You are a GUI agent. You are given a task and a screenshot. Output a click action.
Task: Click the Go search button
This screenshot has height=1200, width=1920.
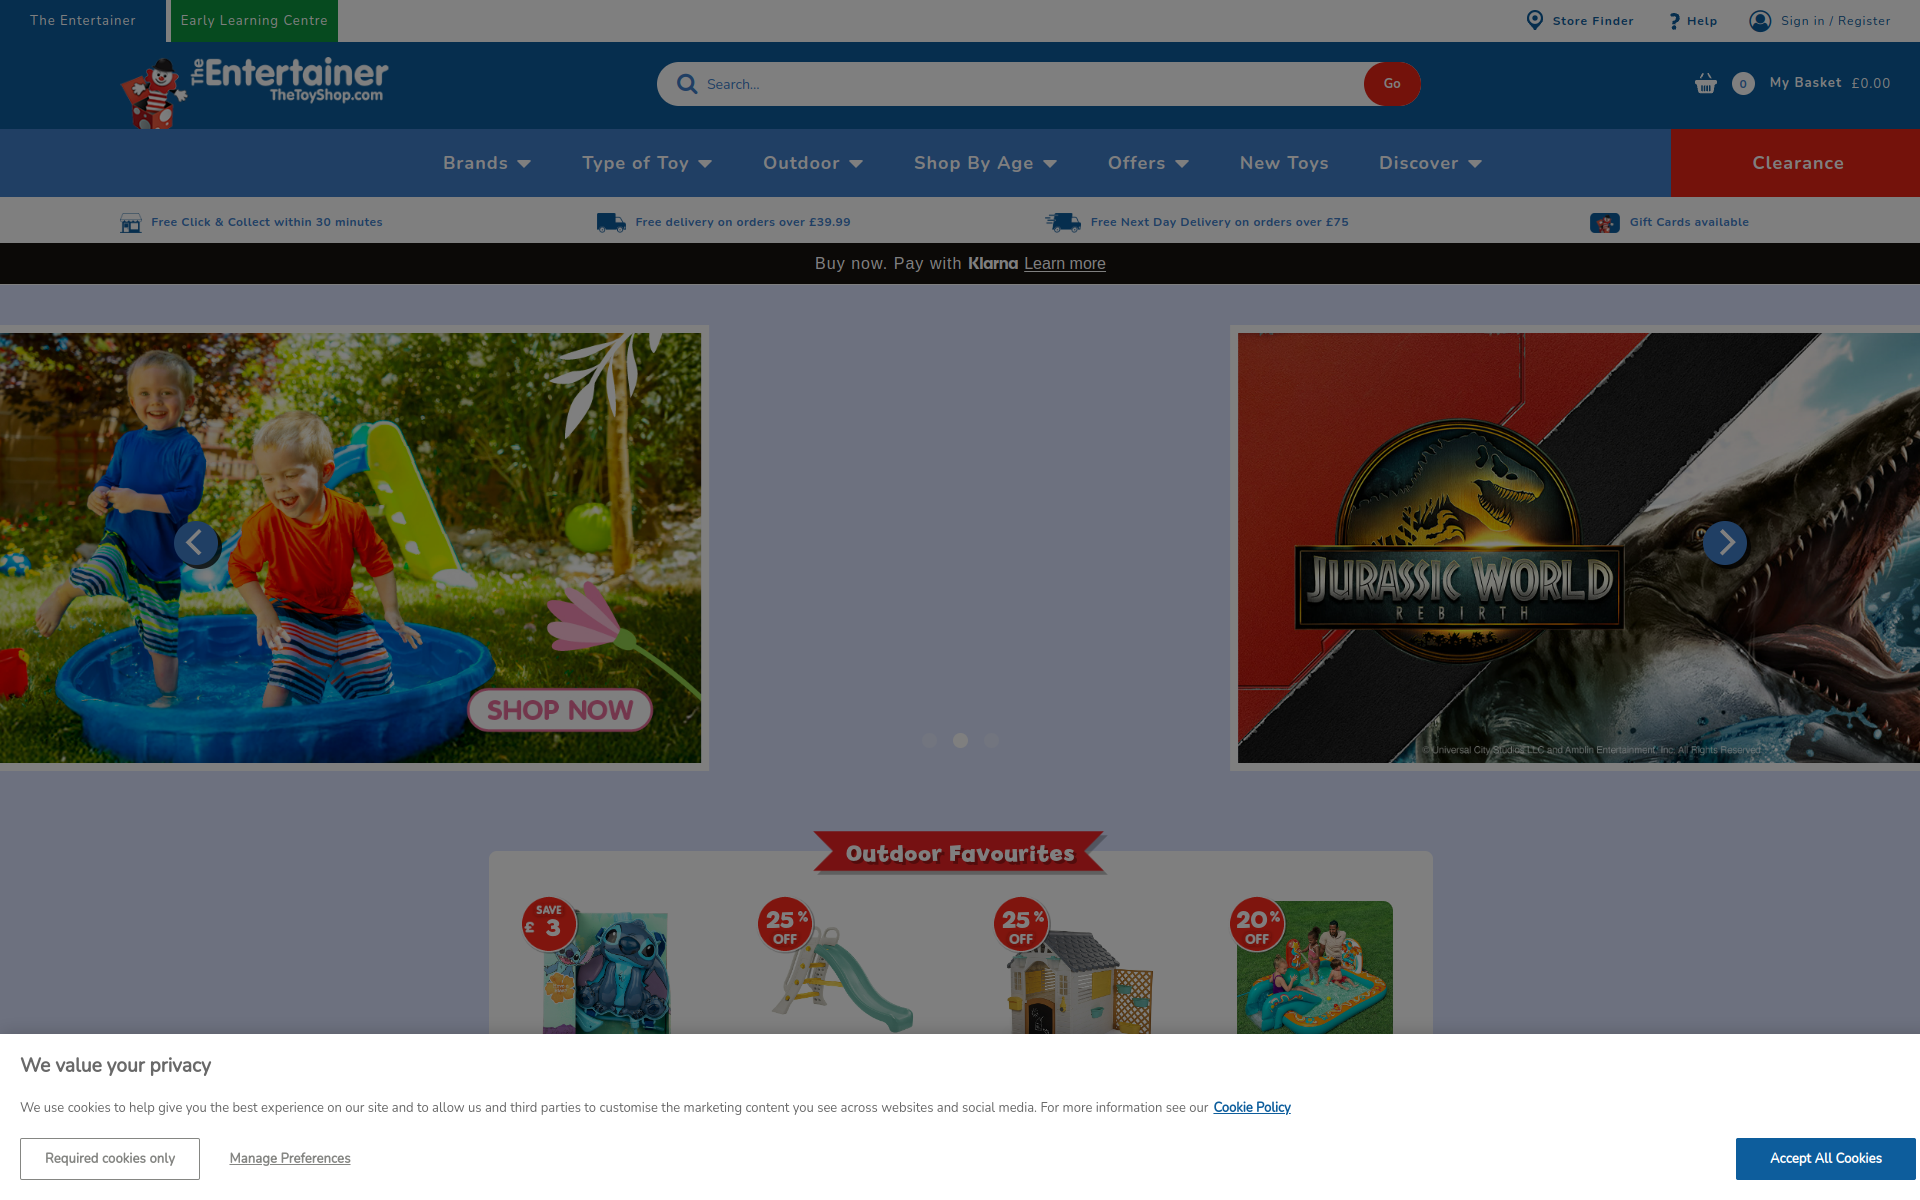[x=1392, y=84]
